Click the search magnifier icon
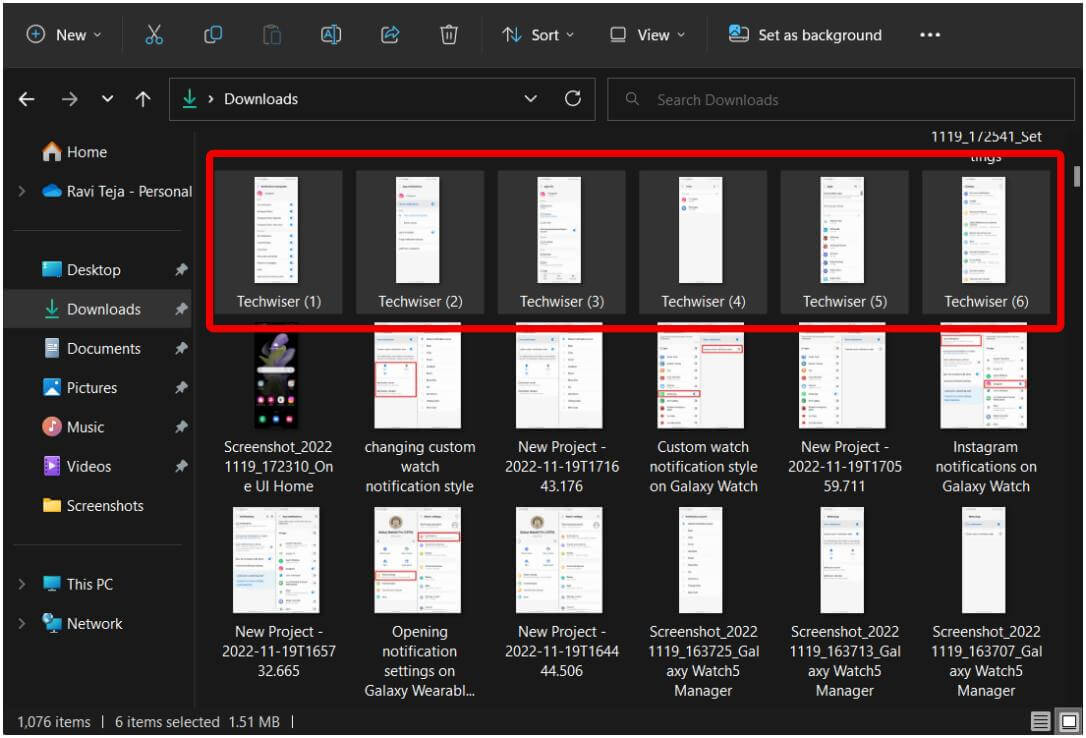The image size is (1086, 738). (x=632, y=99)
